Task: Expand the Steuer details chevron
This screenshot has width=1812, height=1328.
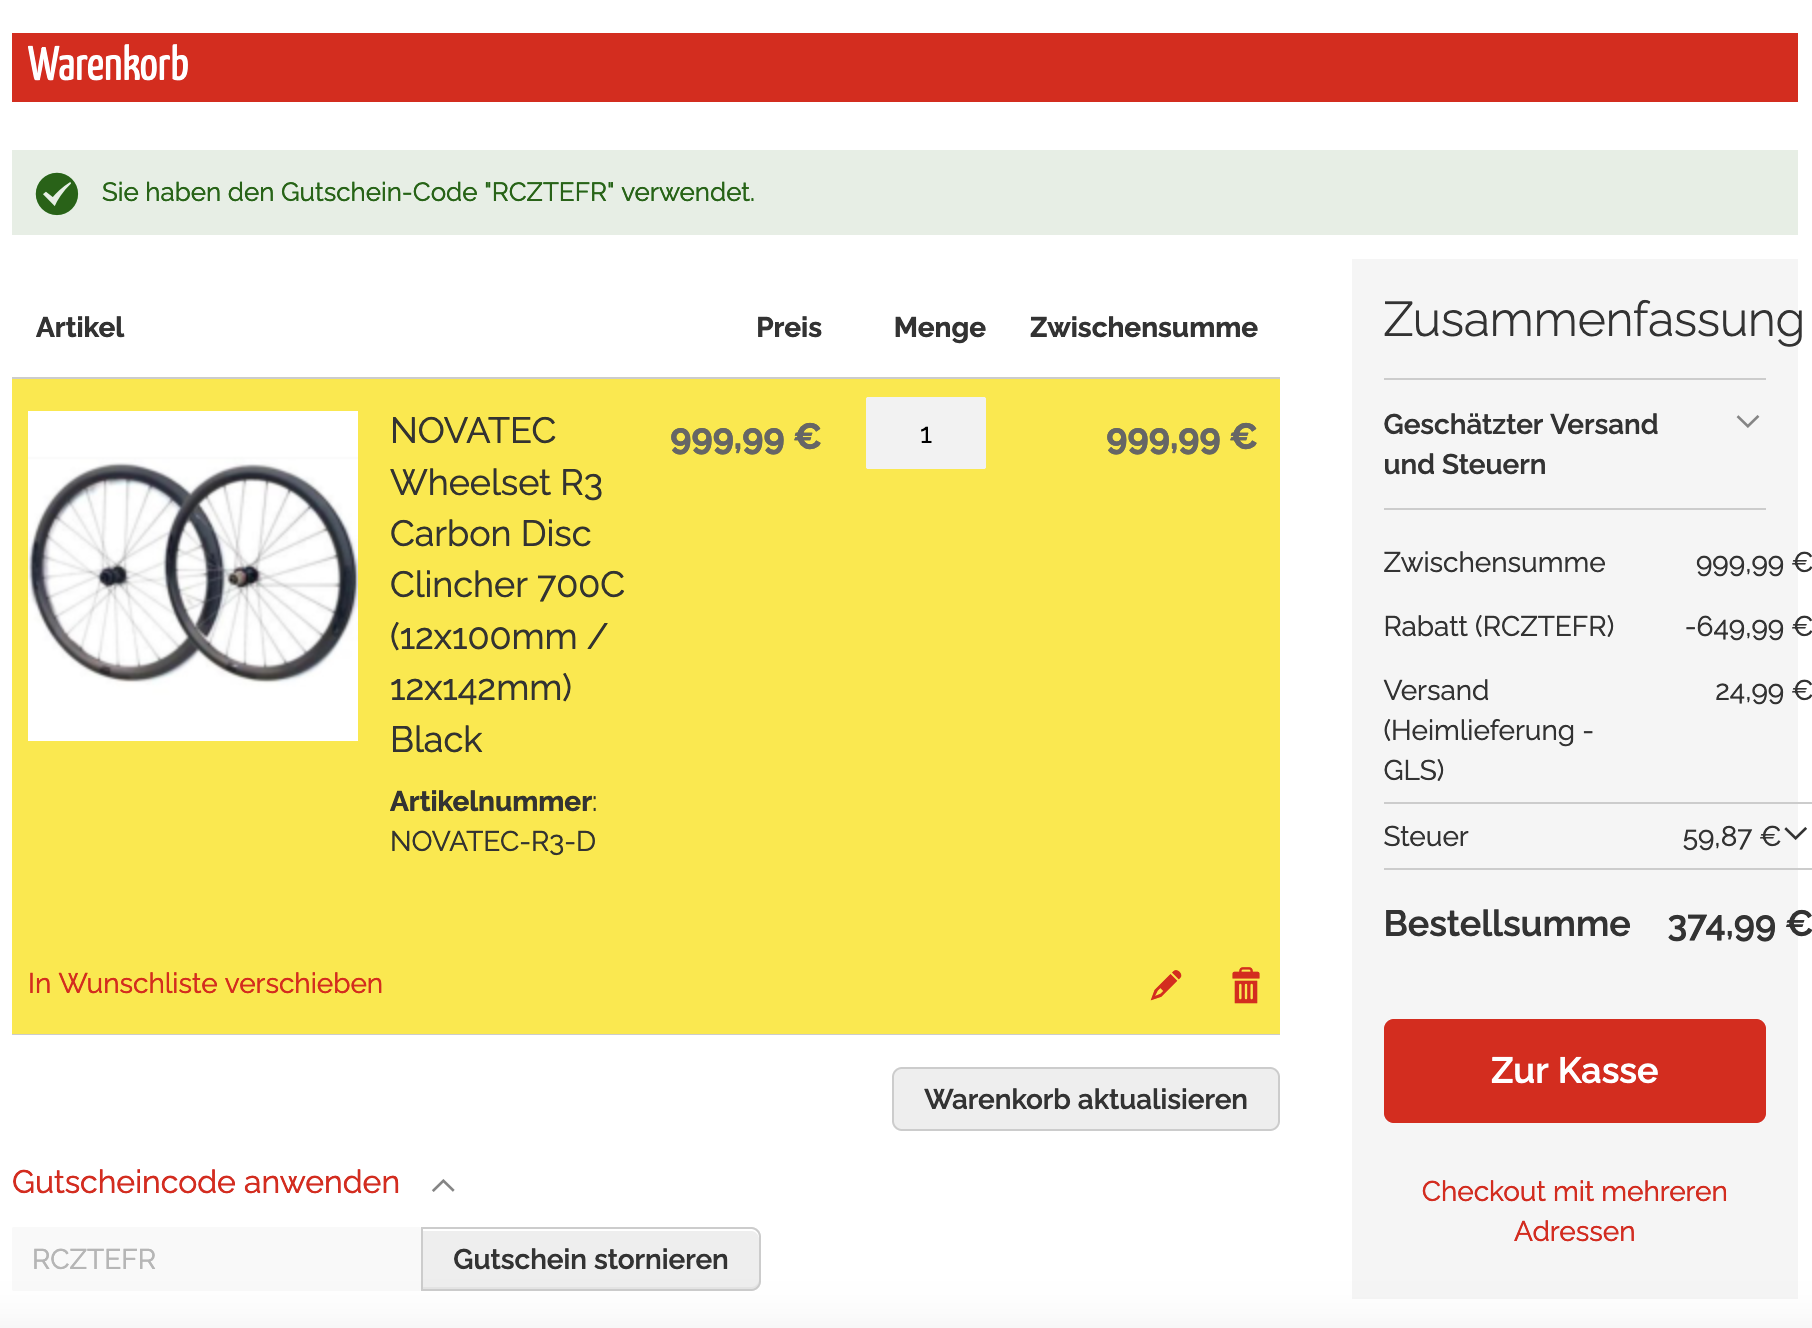Action: pyautogui.click(x=1796, y=833)
